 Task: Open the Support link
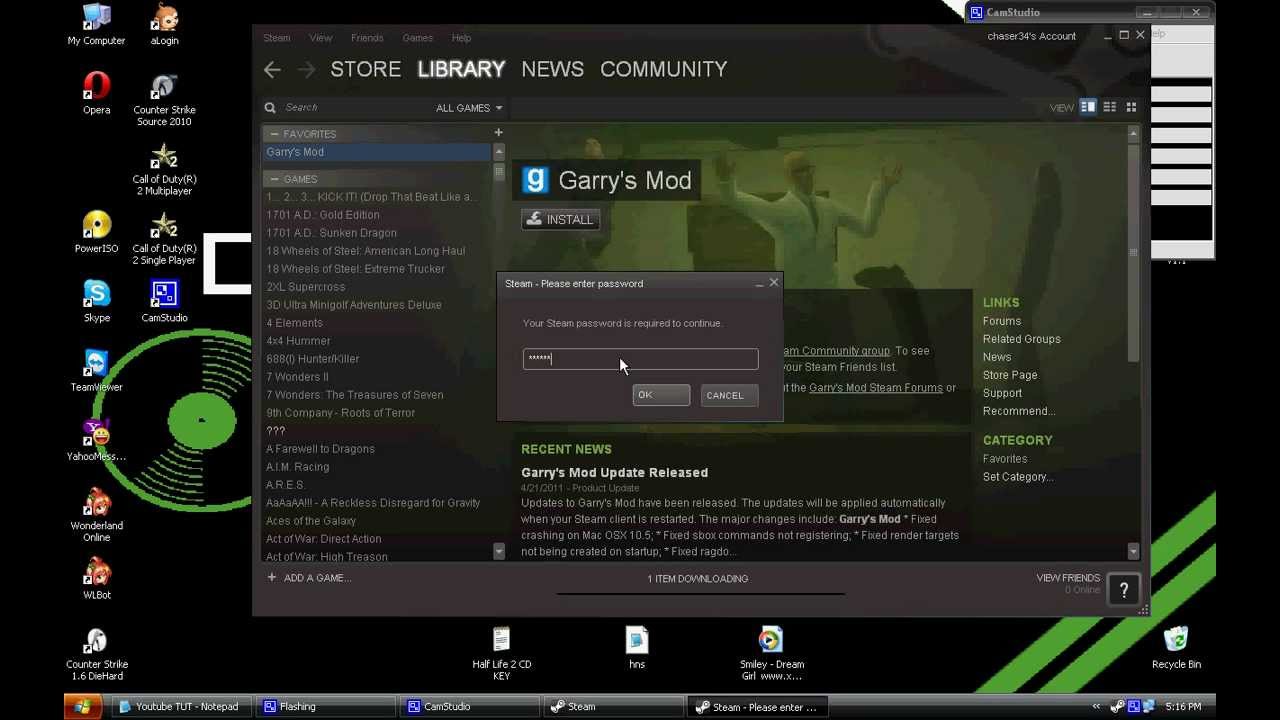(1002, 393)
